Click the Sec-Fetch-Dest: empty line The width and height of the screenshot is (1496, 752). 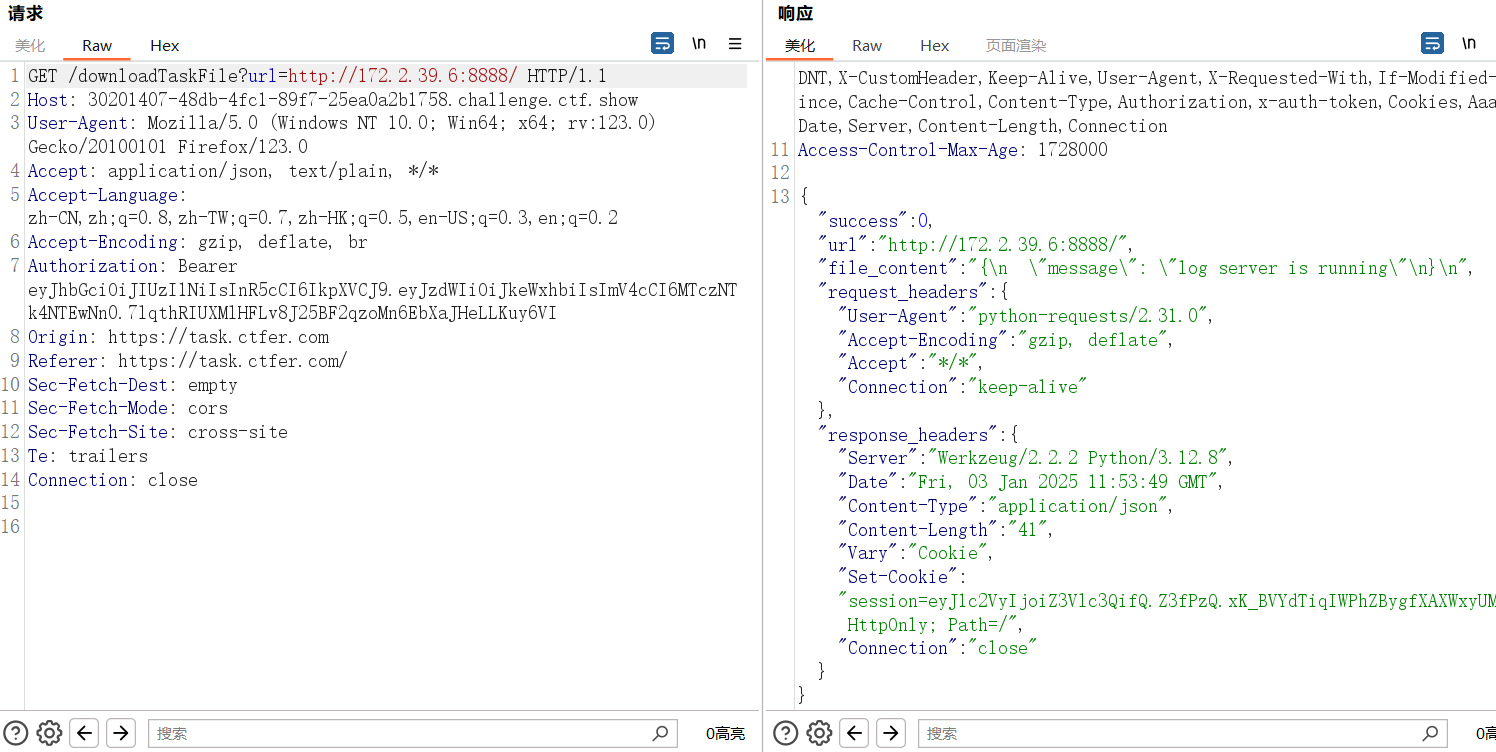132,385
